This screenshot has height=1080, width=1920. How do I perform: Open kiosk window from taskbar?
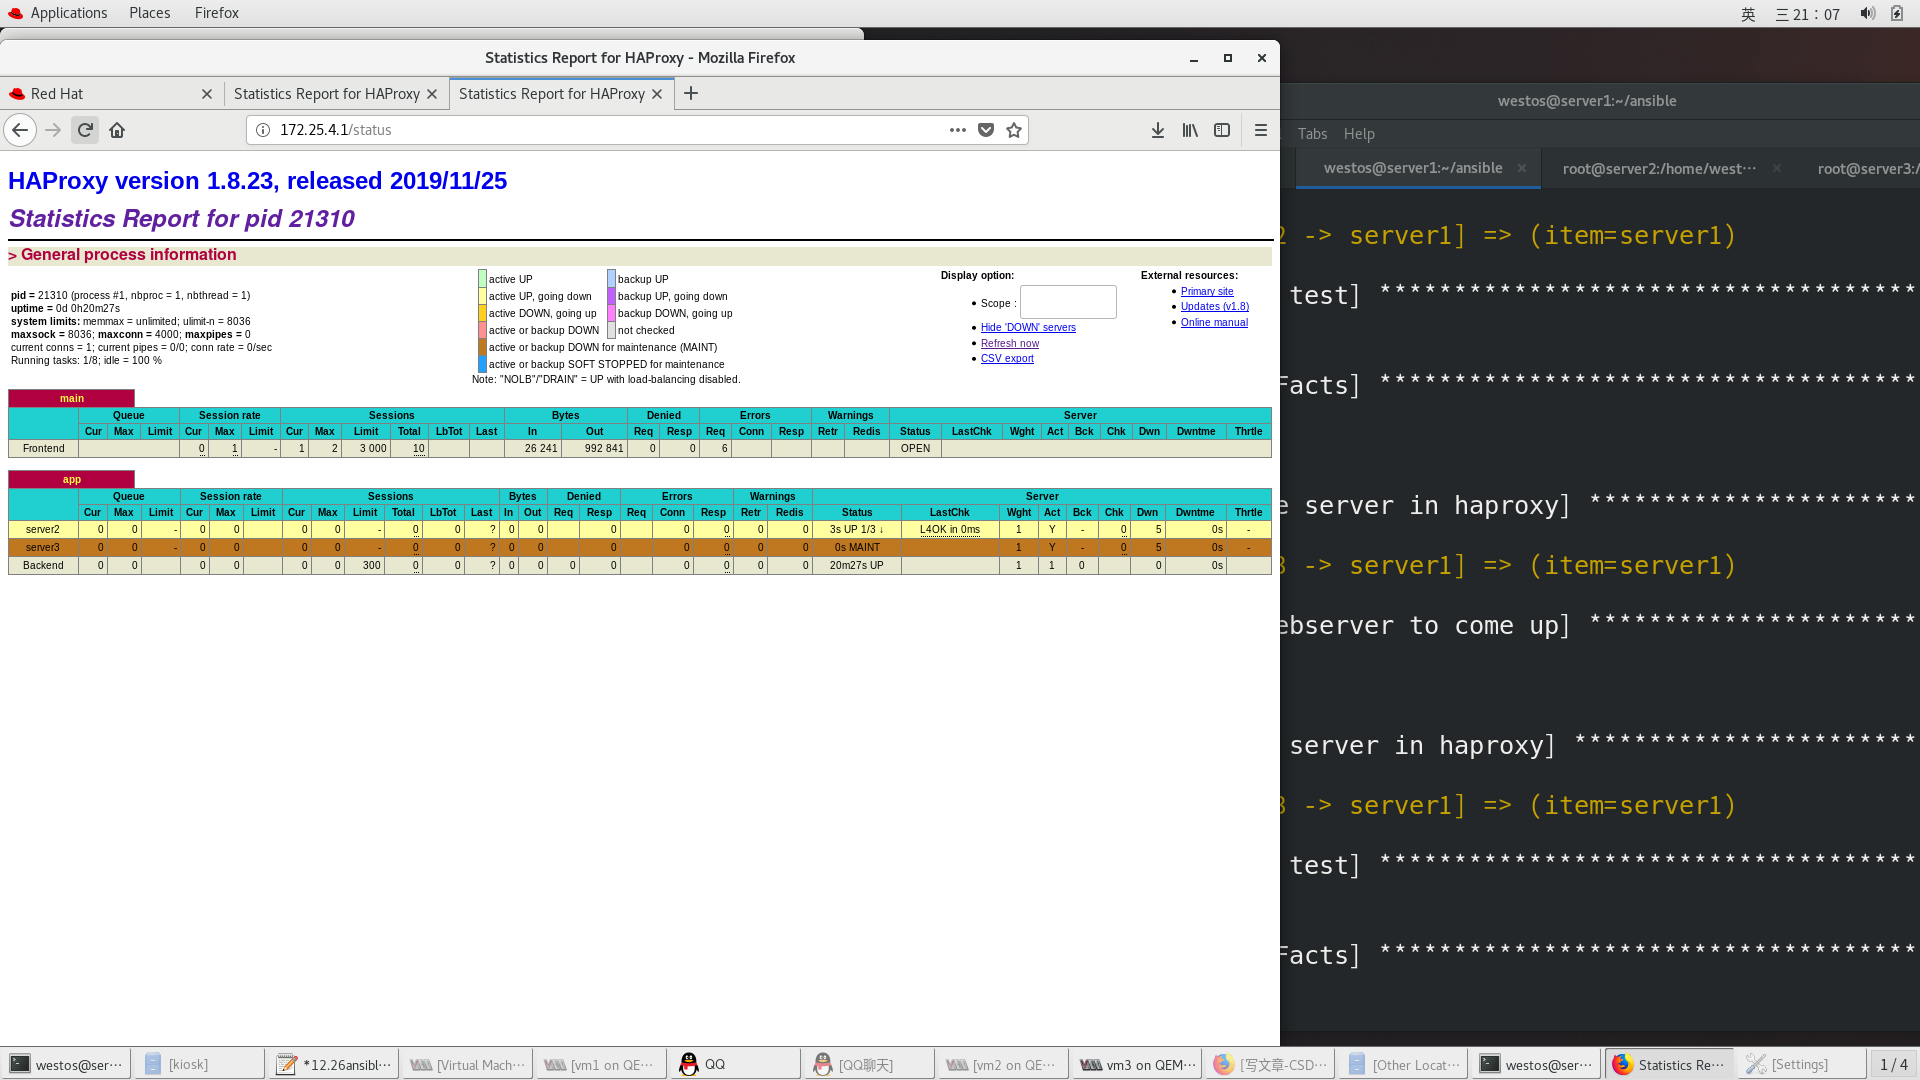pyautogui.click(x=198, y=1065)
